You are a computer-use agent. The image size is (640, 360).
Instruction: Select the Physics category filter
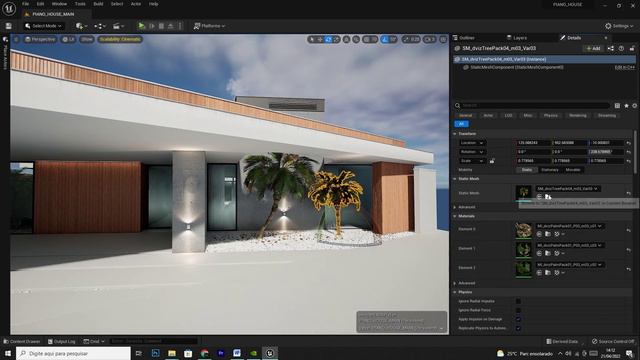[551, 116]
